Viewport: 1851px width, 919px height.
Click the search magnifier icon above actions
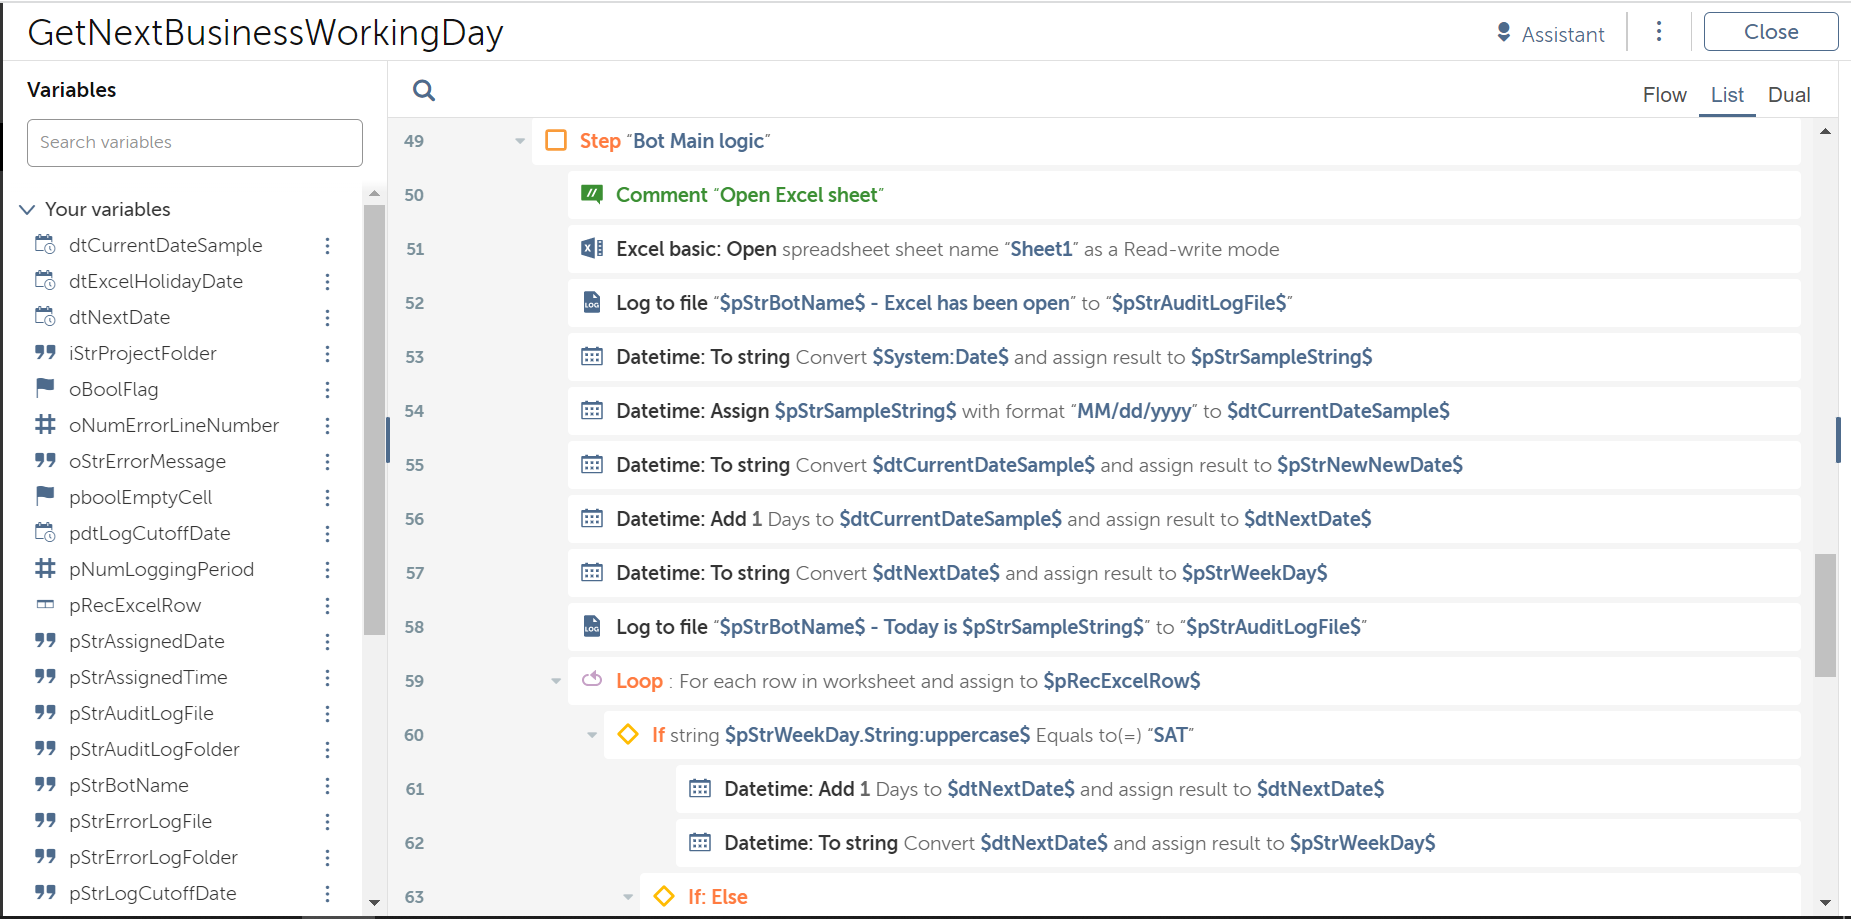[x=424, y=91]
